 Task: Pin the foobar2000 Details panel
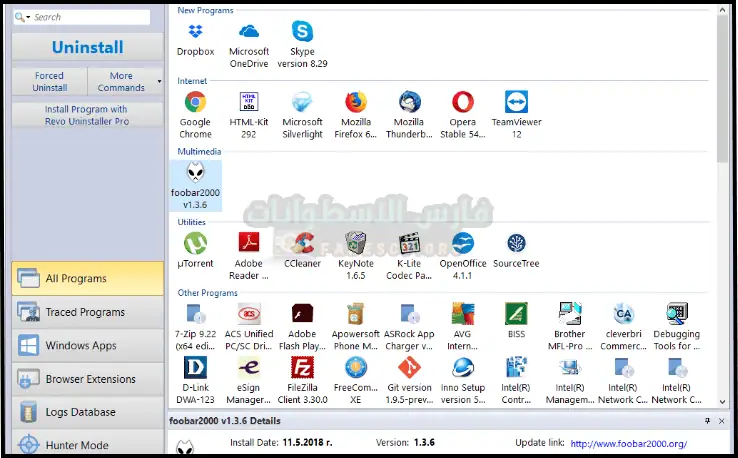(x=708, y=422)
